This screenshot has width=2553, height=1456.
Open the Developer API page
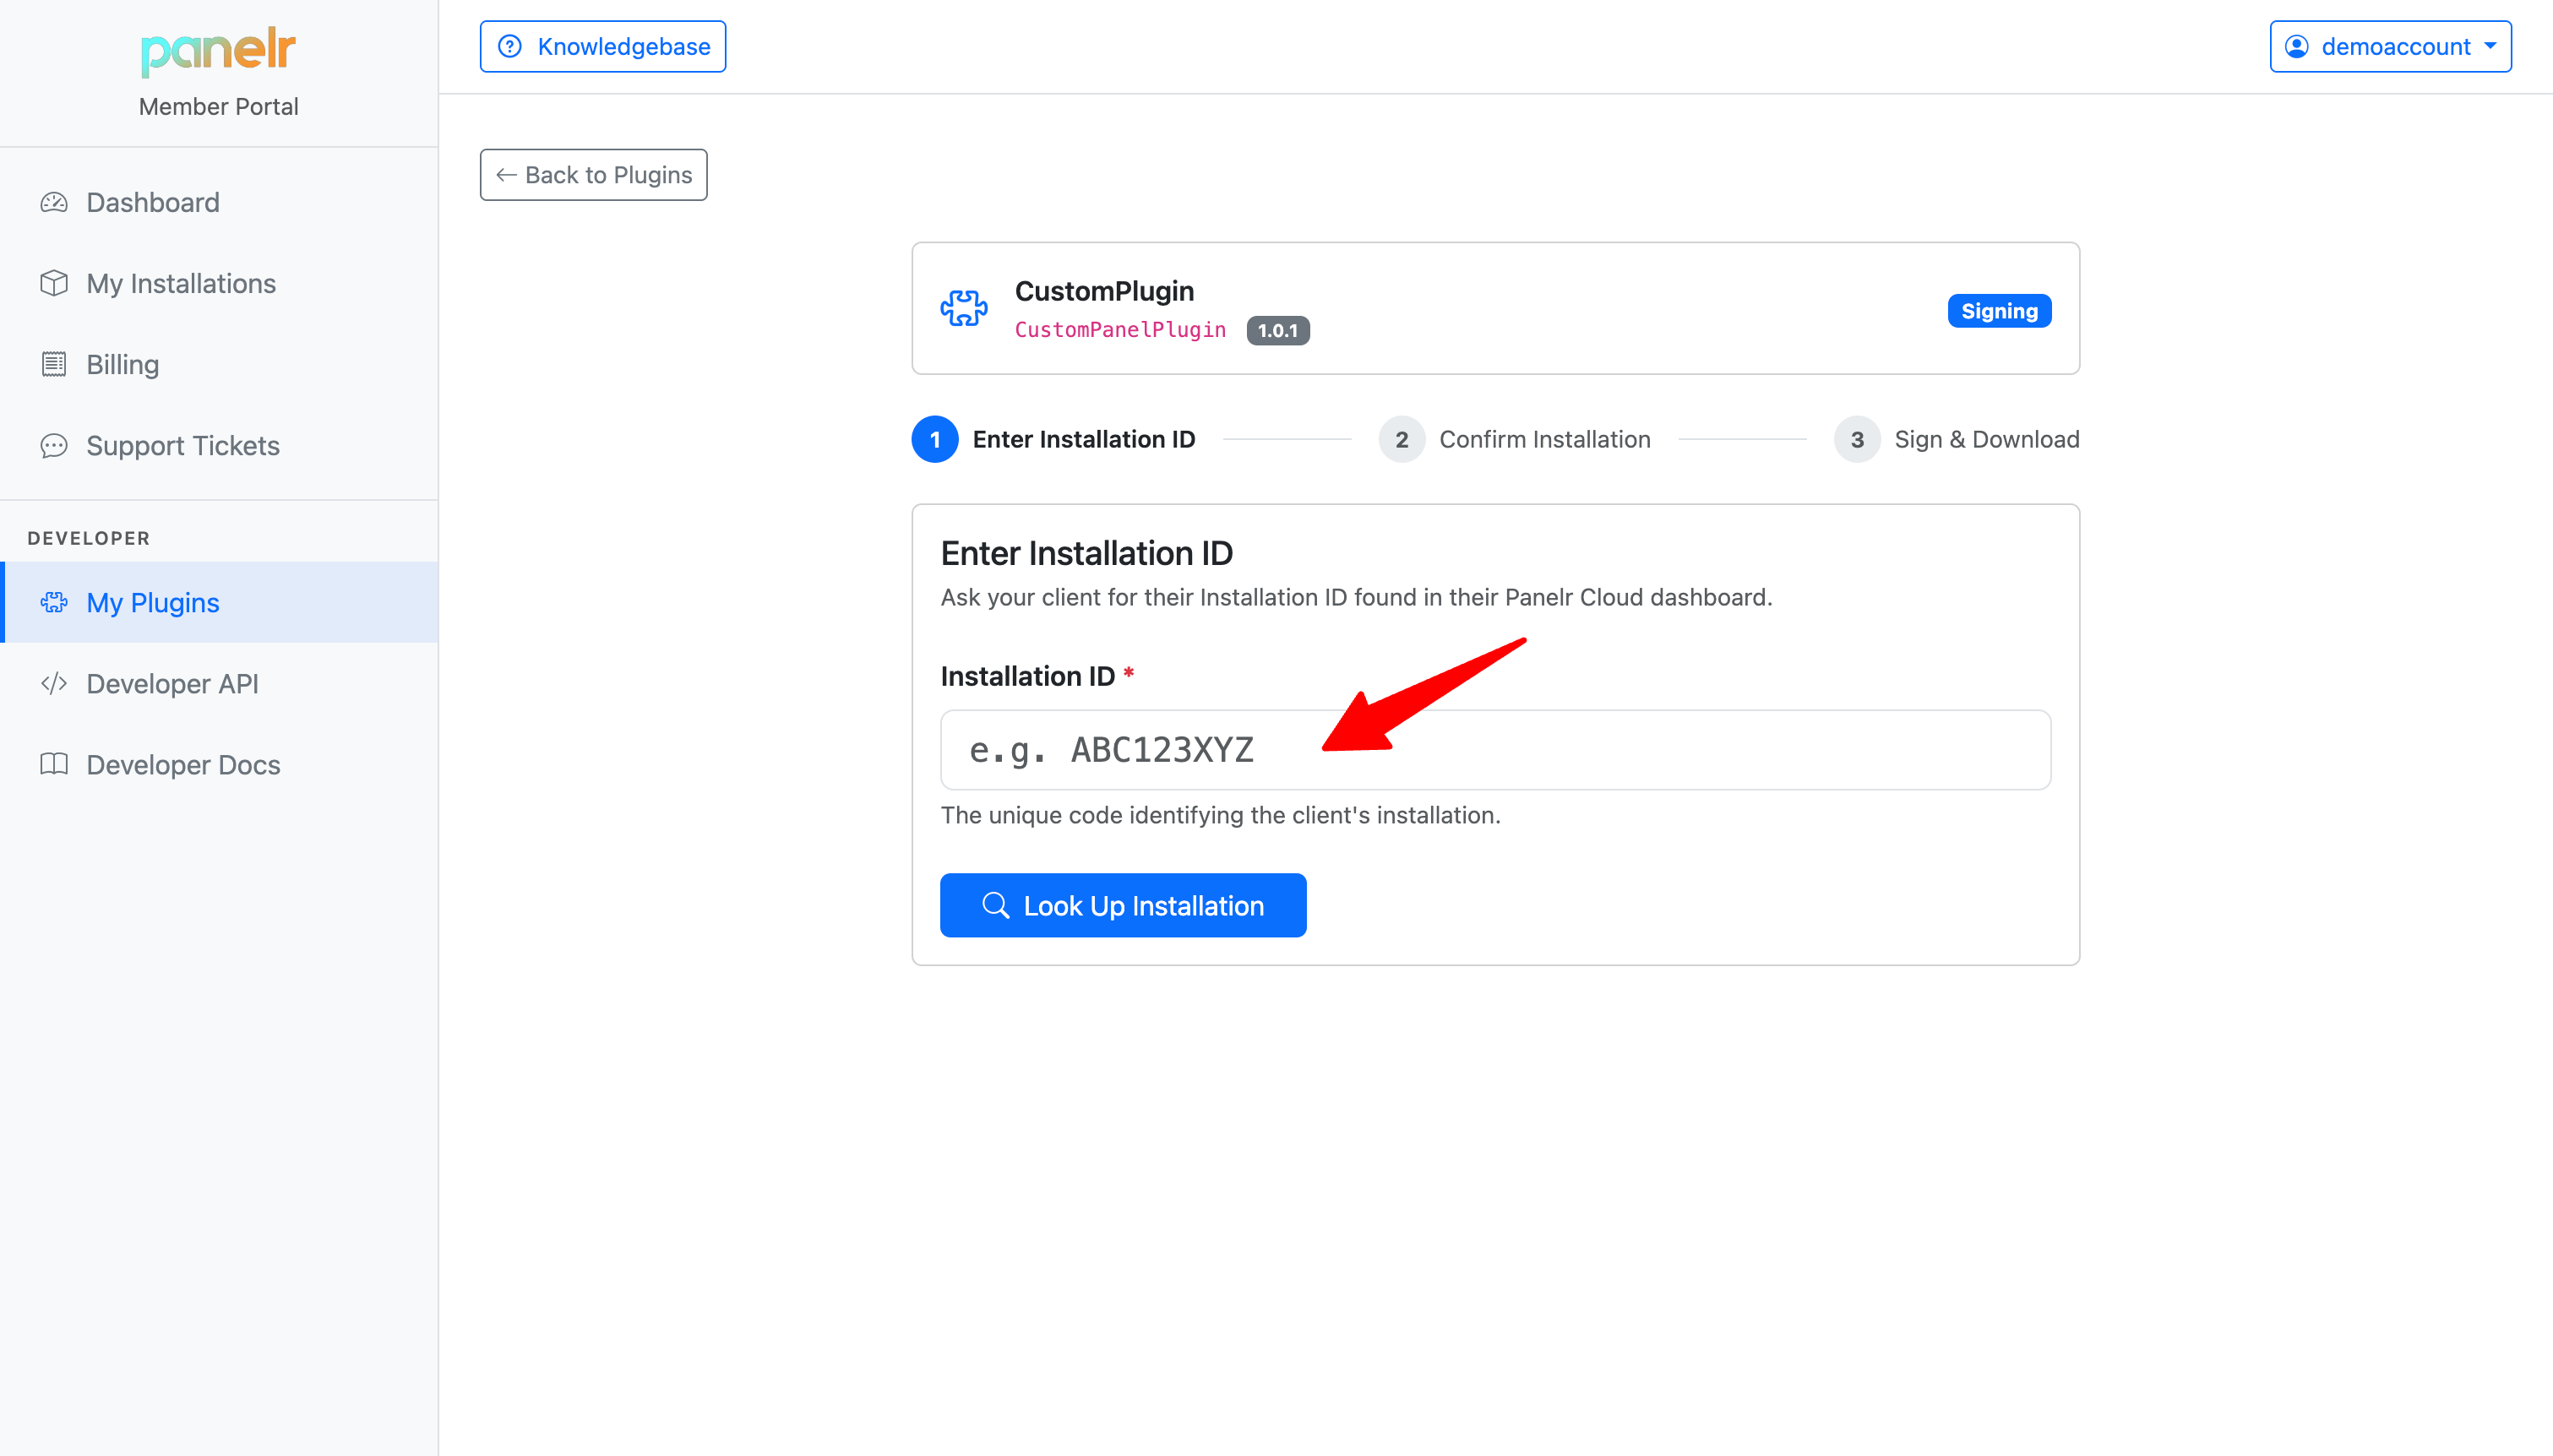[219, 684]
